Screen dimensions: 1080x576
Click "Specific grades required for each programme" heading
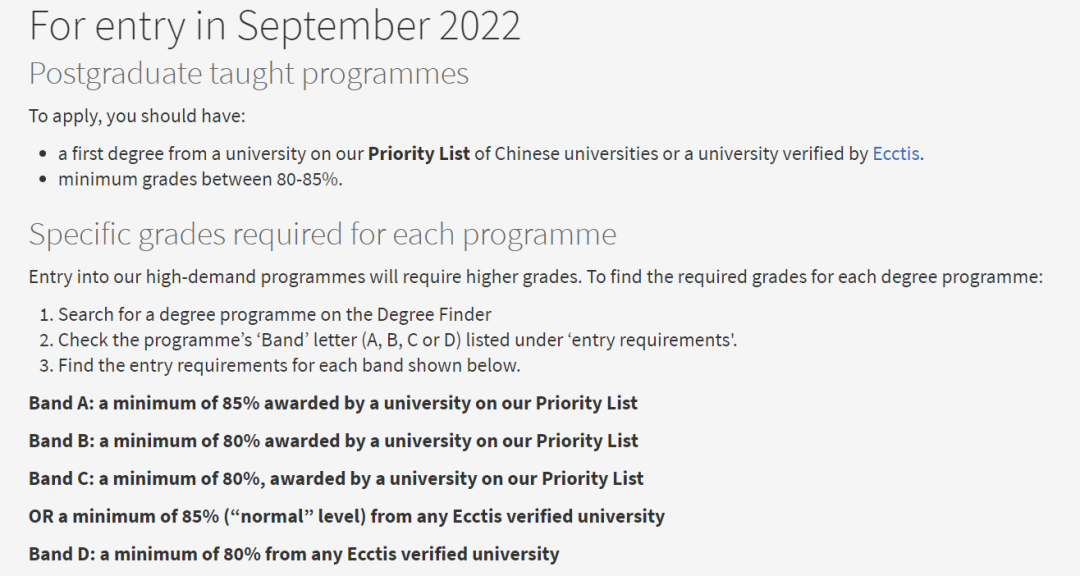click(x=322, y=234)
